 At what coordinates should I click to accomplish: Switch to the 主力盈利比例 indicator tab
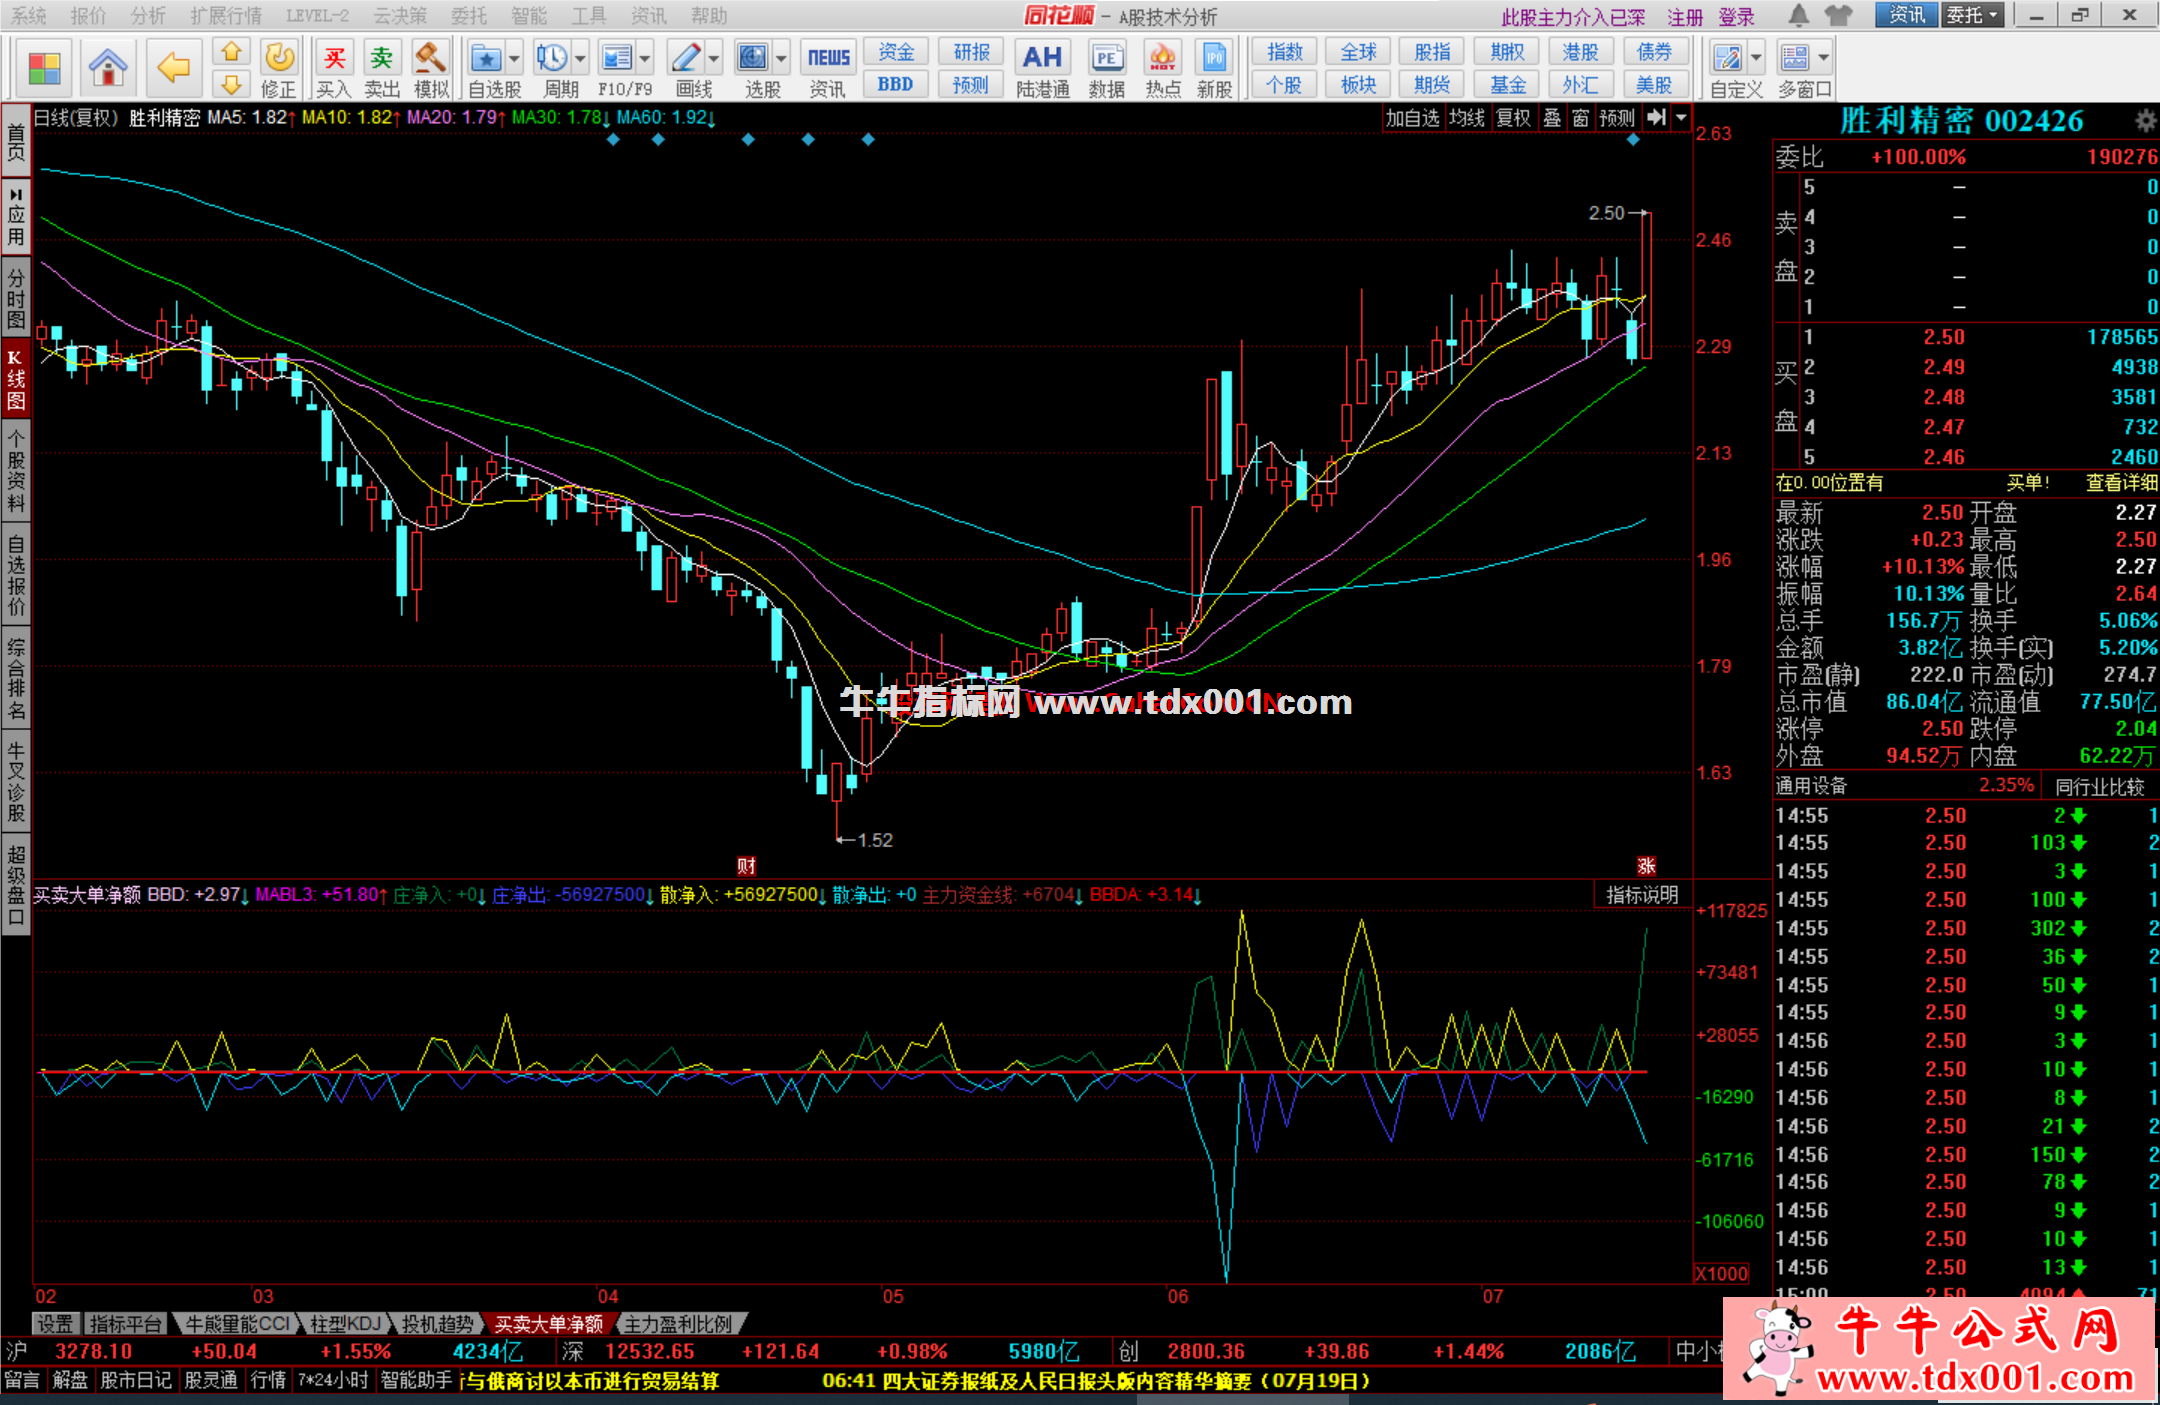click(679, 1324)
